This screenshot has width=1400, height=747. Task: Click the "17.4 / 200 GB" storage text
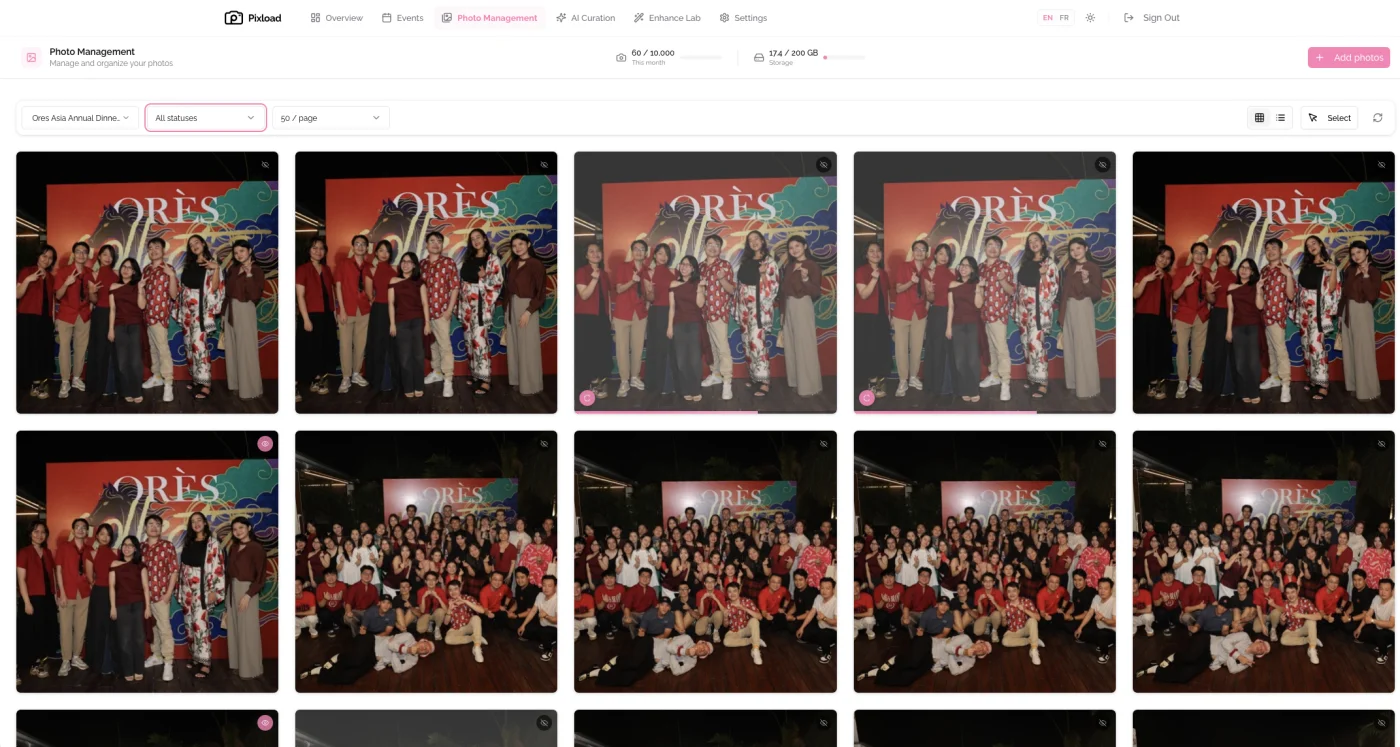coord(793,53)
